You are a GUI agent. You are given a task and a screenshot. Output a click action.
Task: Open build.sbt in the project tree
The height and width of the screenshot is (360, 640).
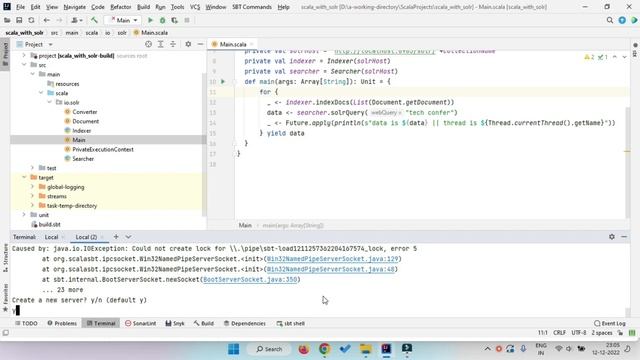pos(49,224)
